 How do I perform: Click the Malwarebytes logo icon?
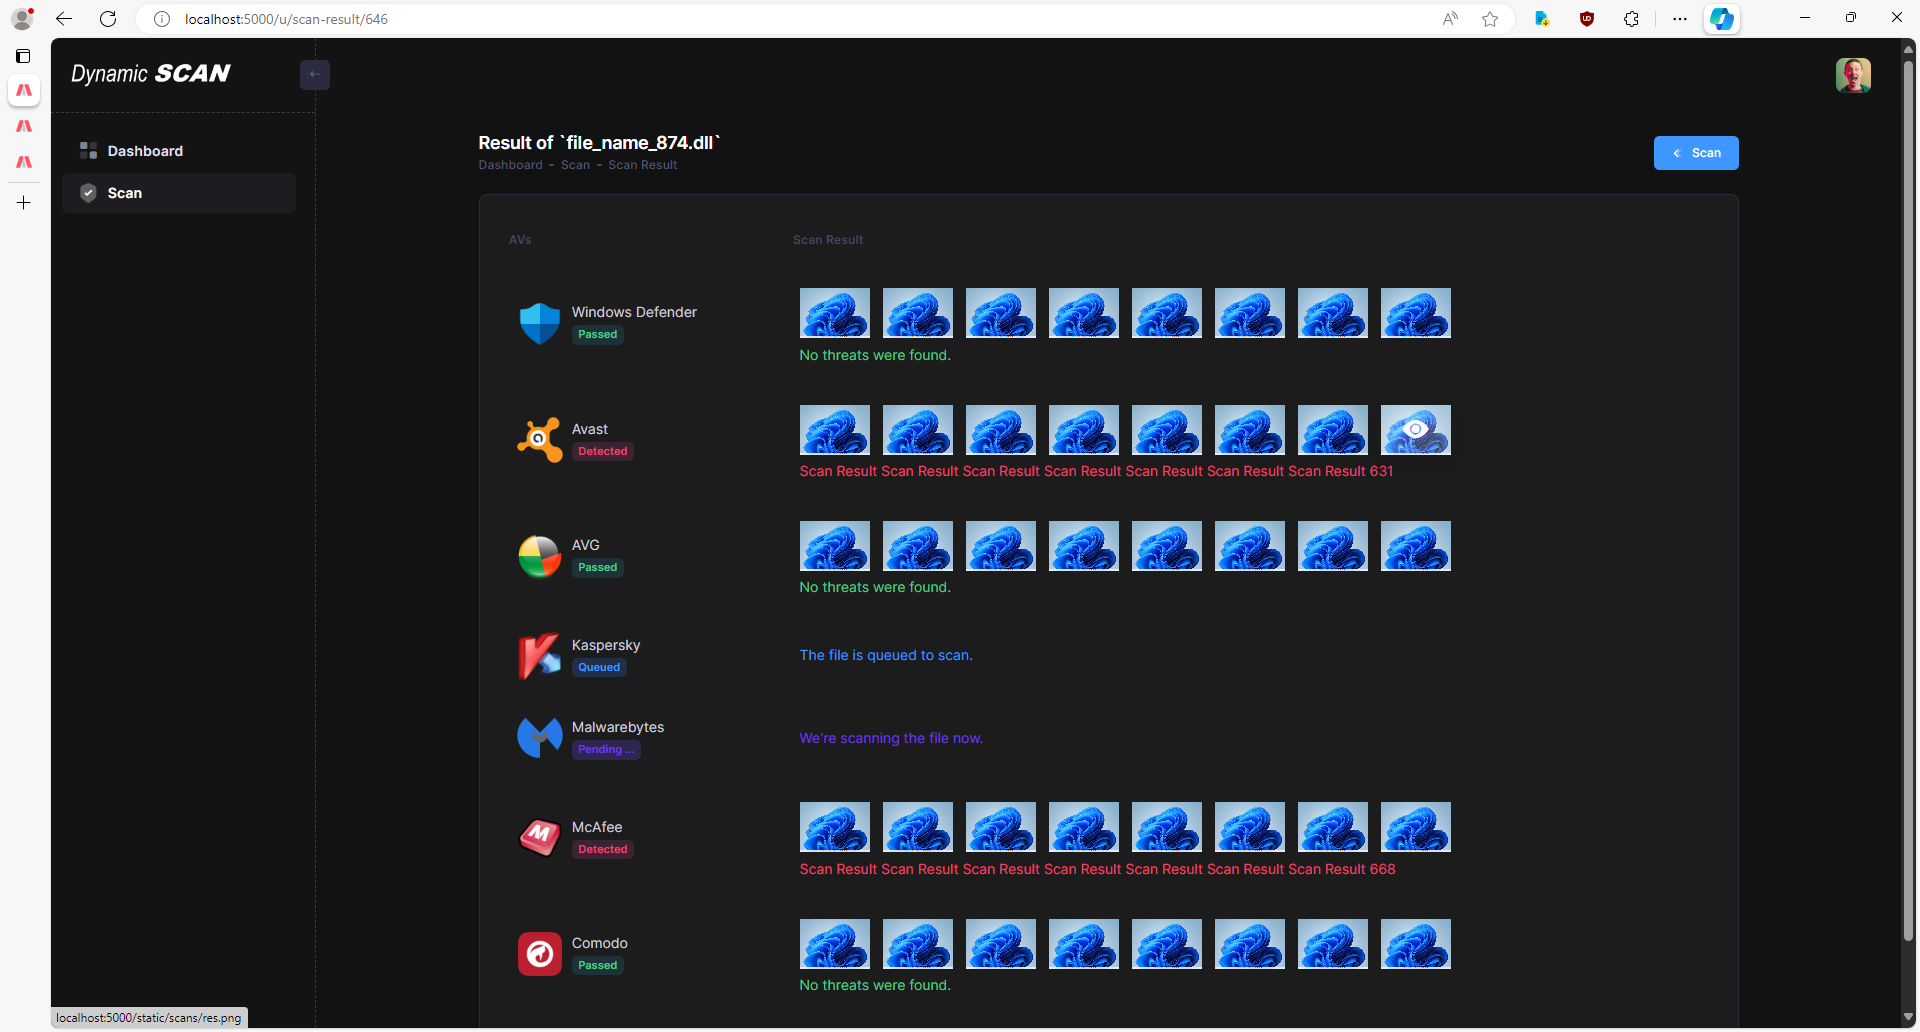point(539,738)
